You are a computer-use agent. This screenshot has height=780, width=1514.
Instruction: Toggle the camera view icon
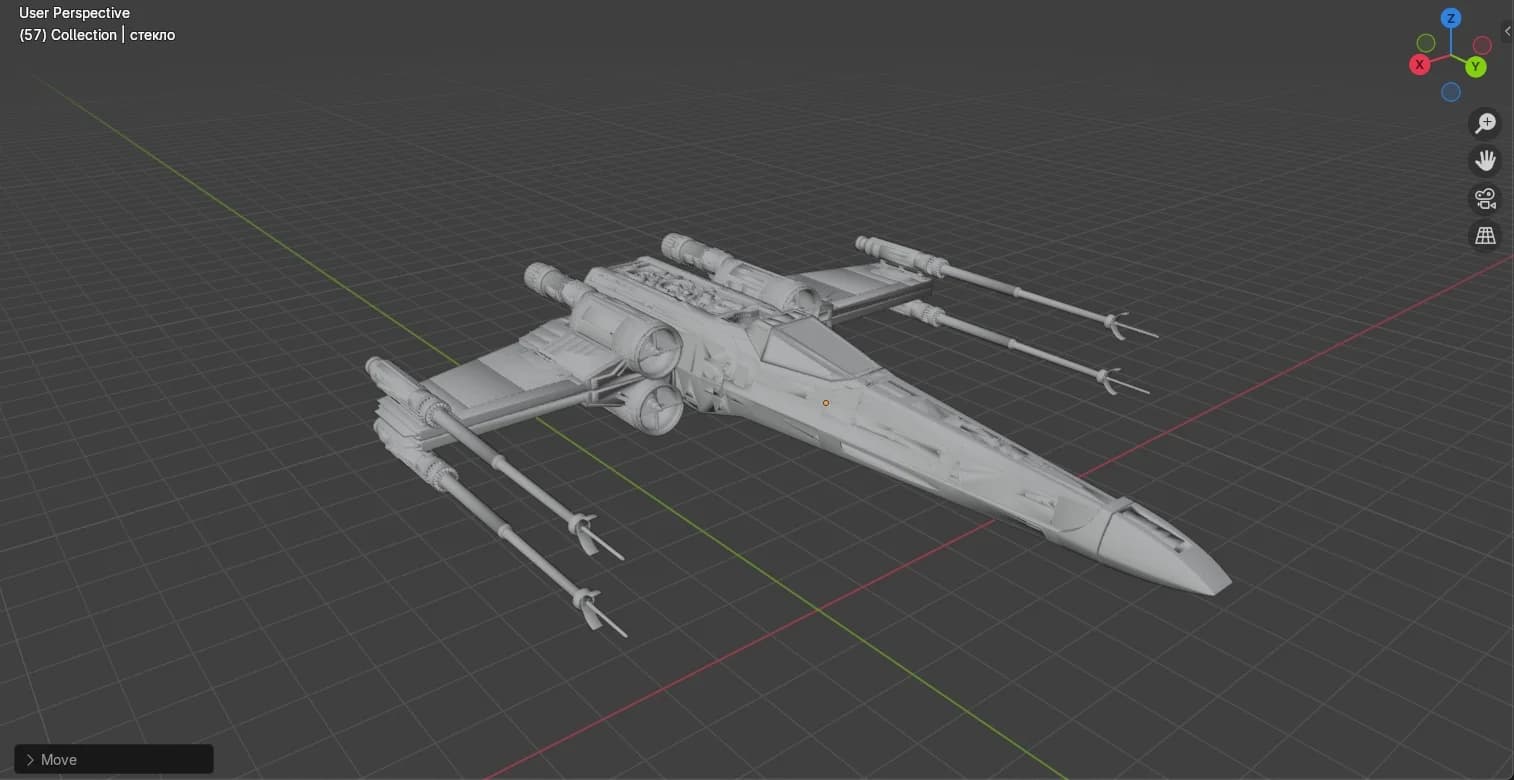click(1485, 198)
